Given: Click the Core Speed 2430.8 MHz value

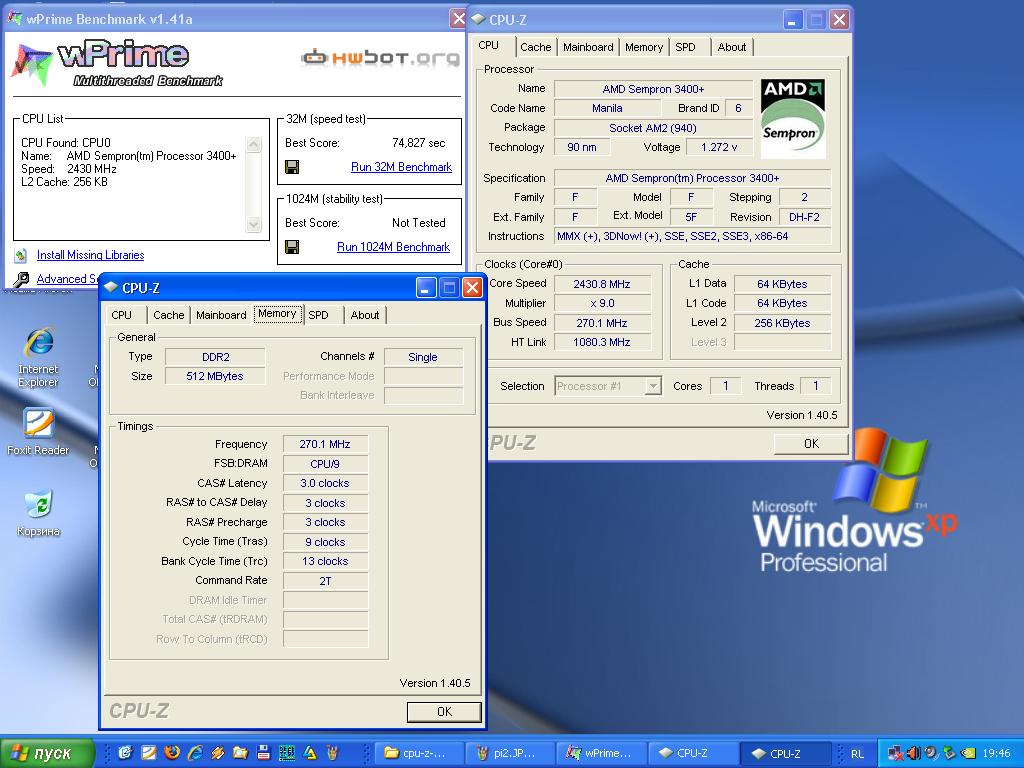Looking at the screenshot, I should click(x=602, y=284).
